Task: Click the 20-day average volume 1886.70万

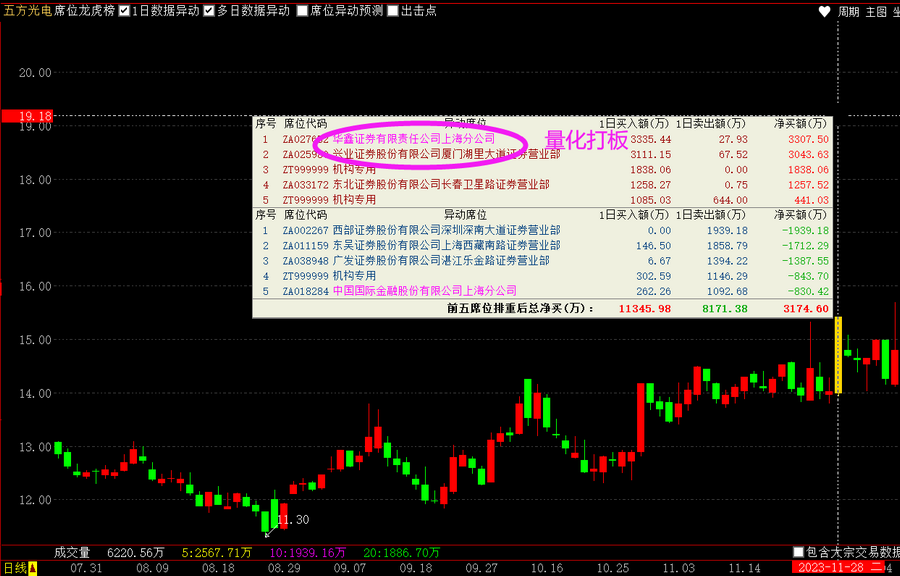Action: coord(400,552)
